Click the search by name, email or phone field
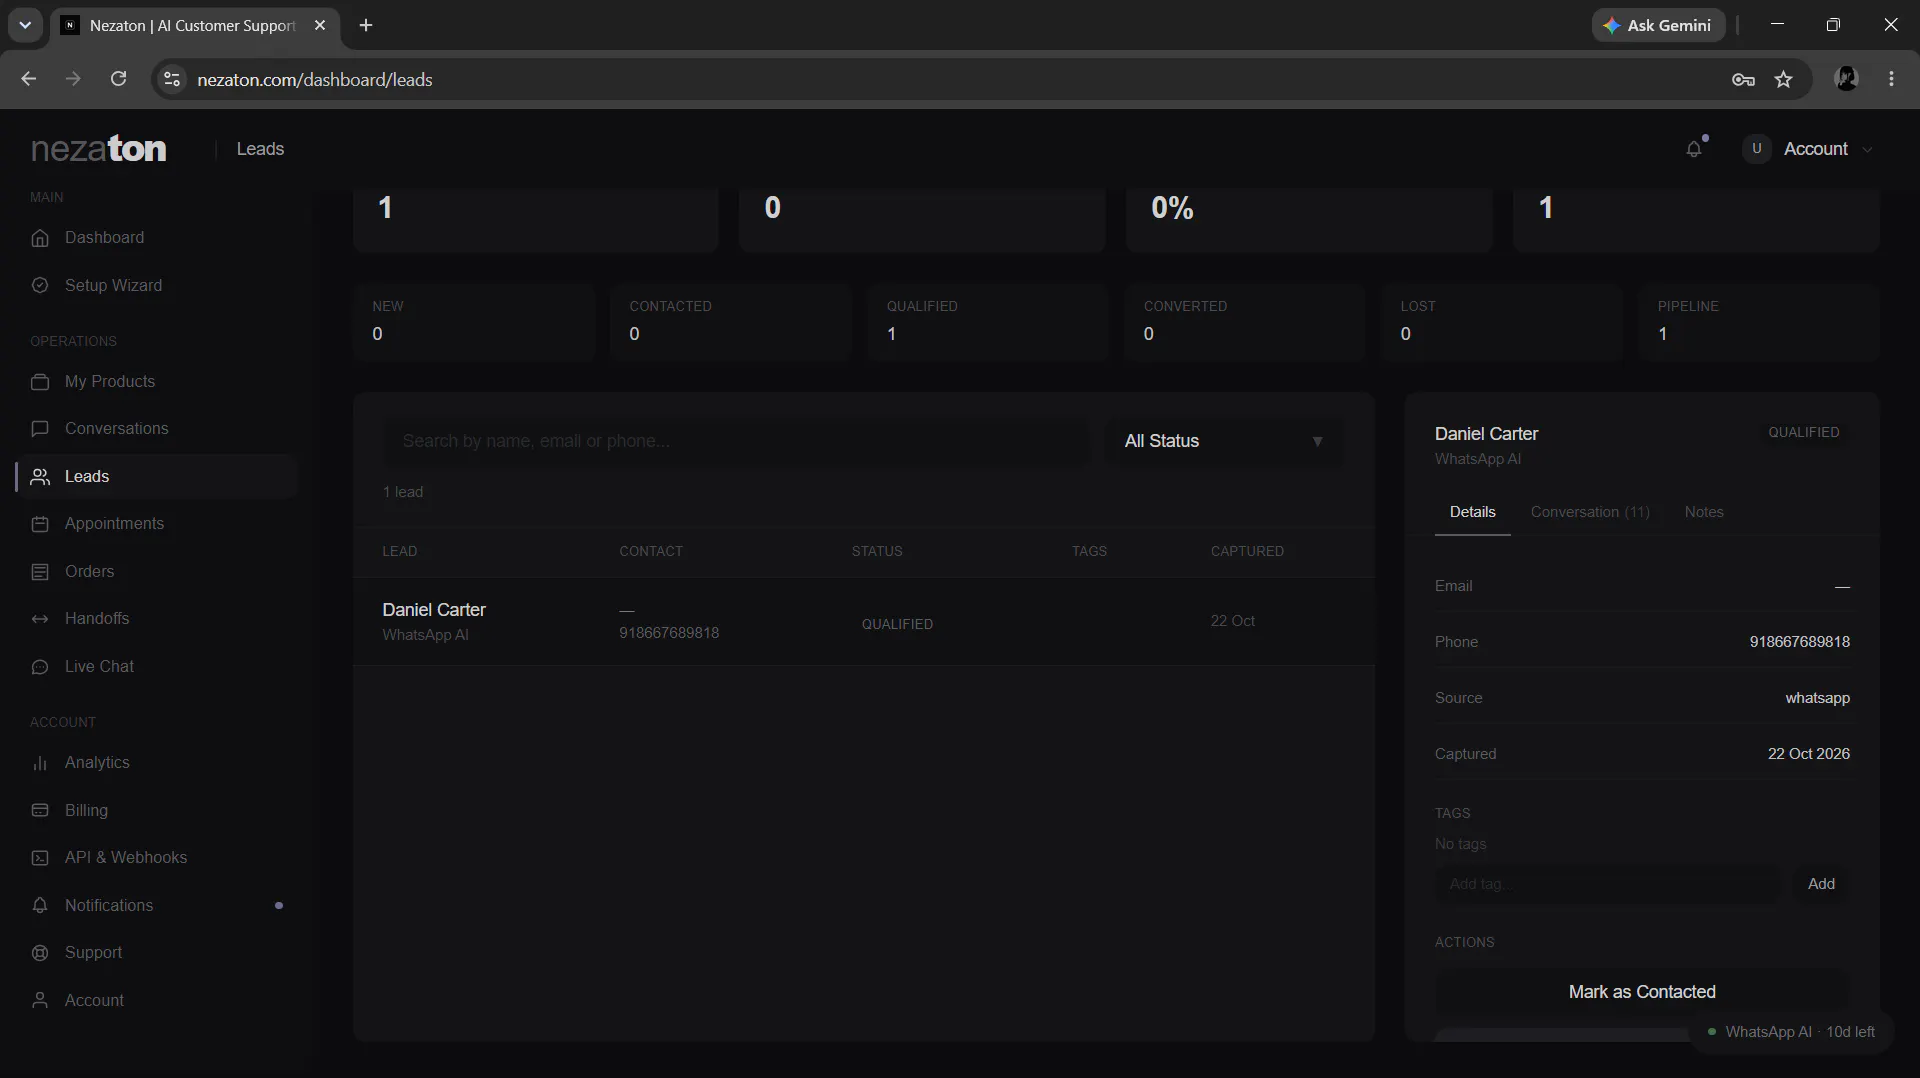1920x1078 pixels. click(736, 441)
